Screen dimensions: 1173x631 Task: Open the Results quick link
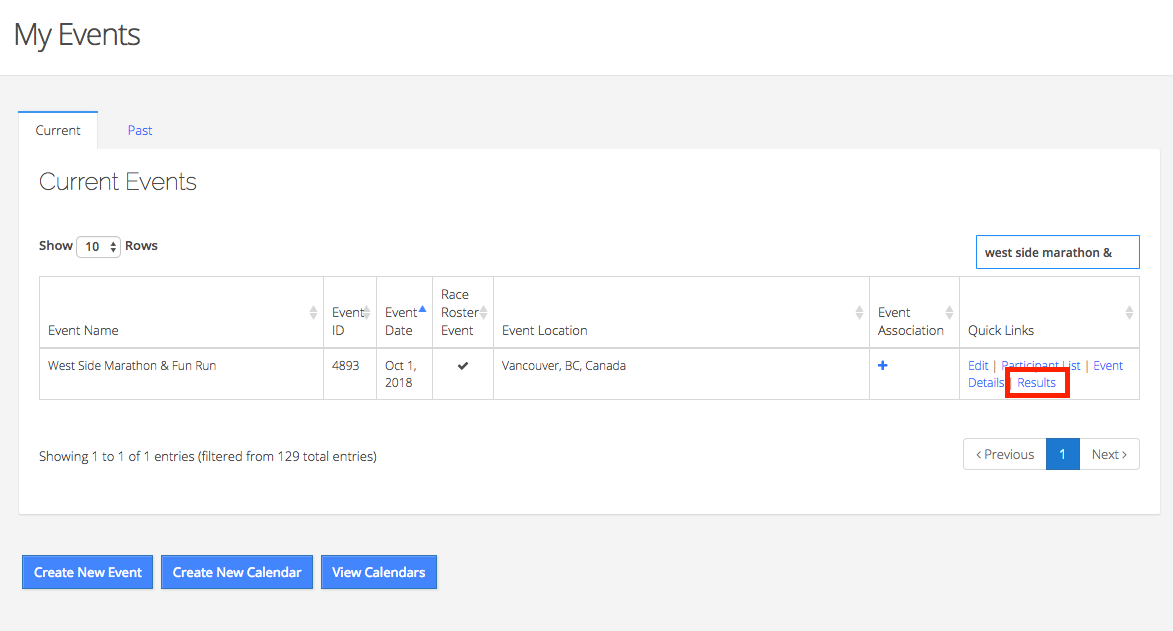[1036, 382]
